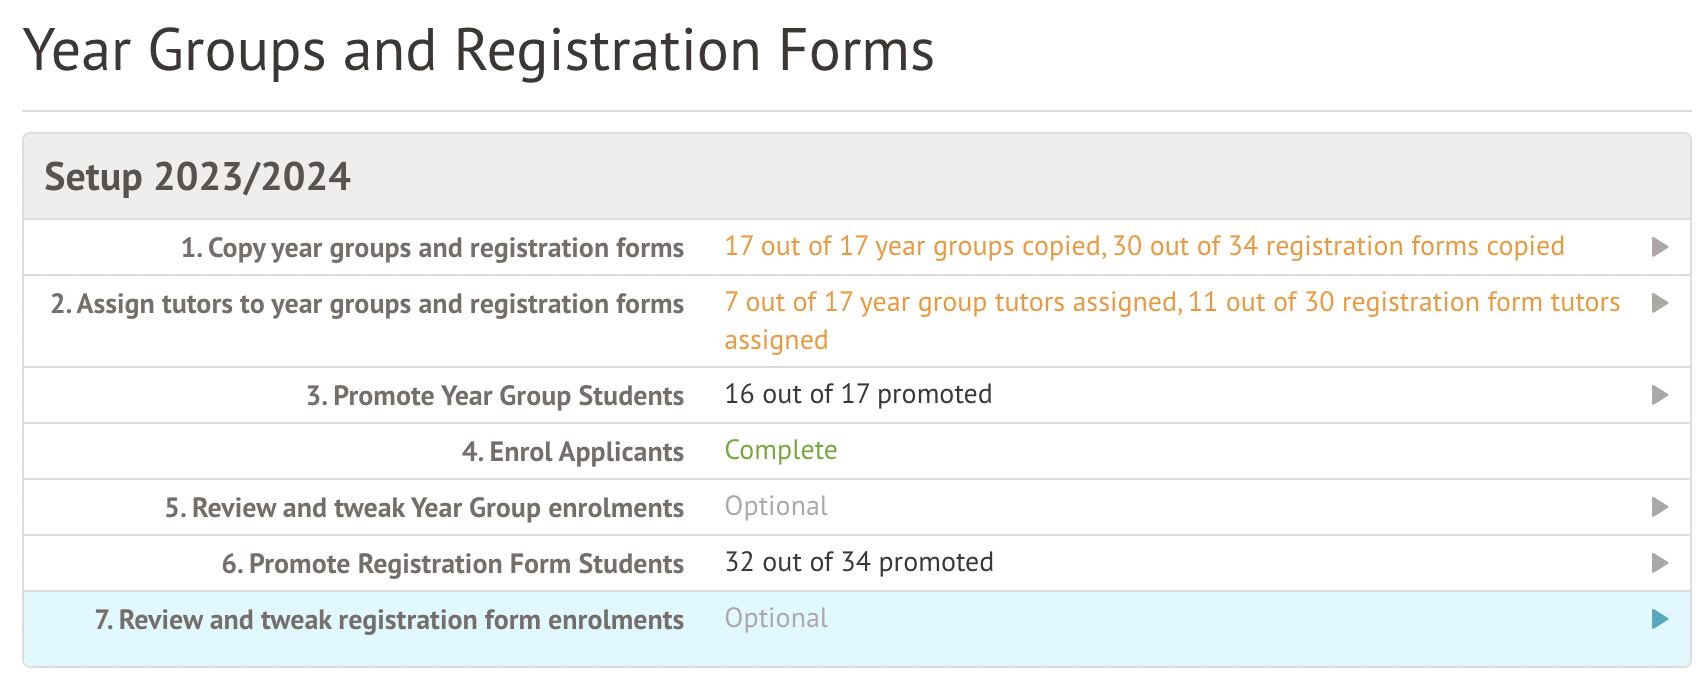Click arrow beside assign tutors step
Screen dimensions: 1698x674
coord(1659,303)
